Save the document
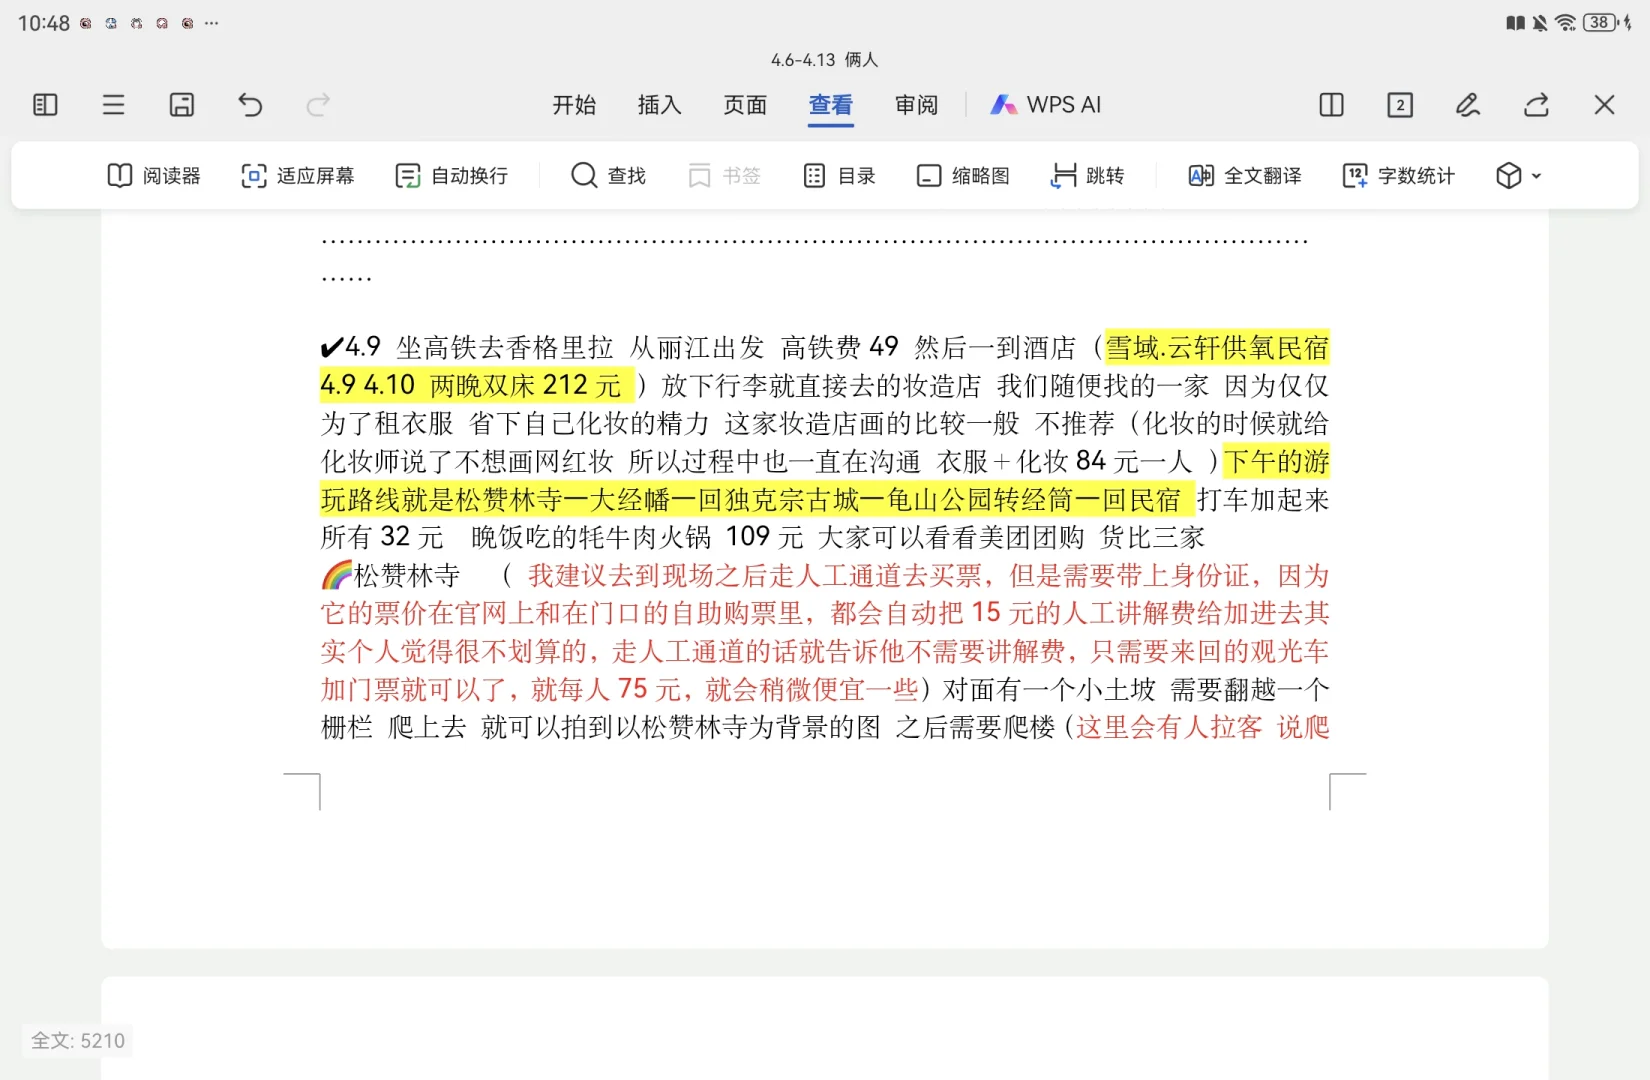The width and height of the screenshot is (1650, 1080). 182,105
